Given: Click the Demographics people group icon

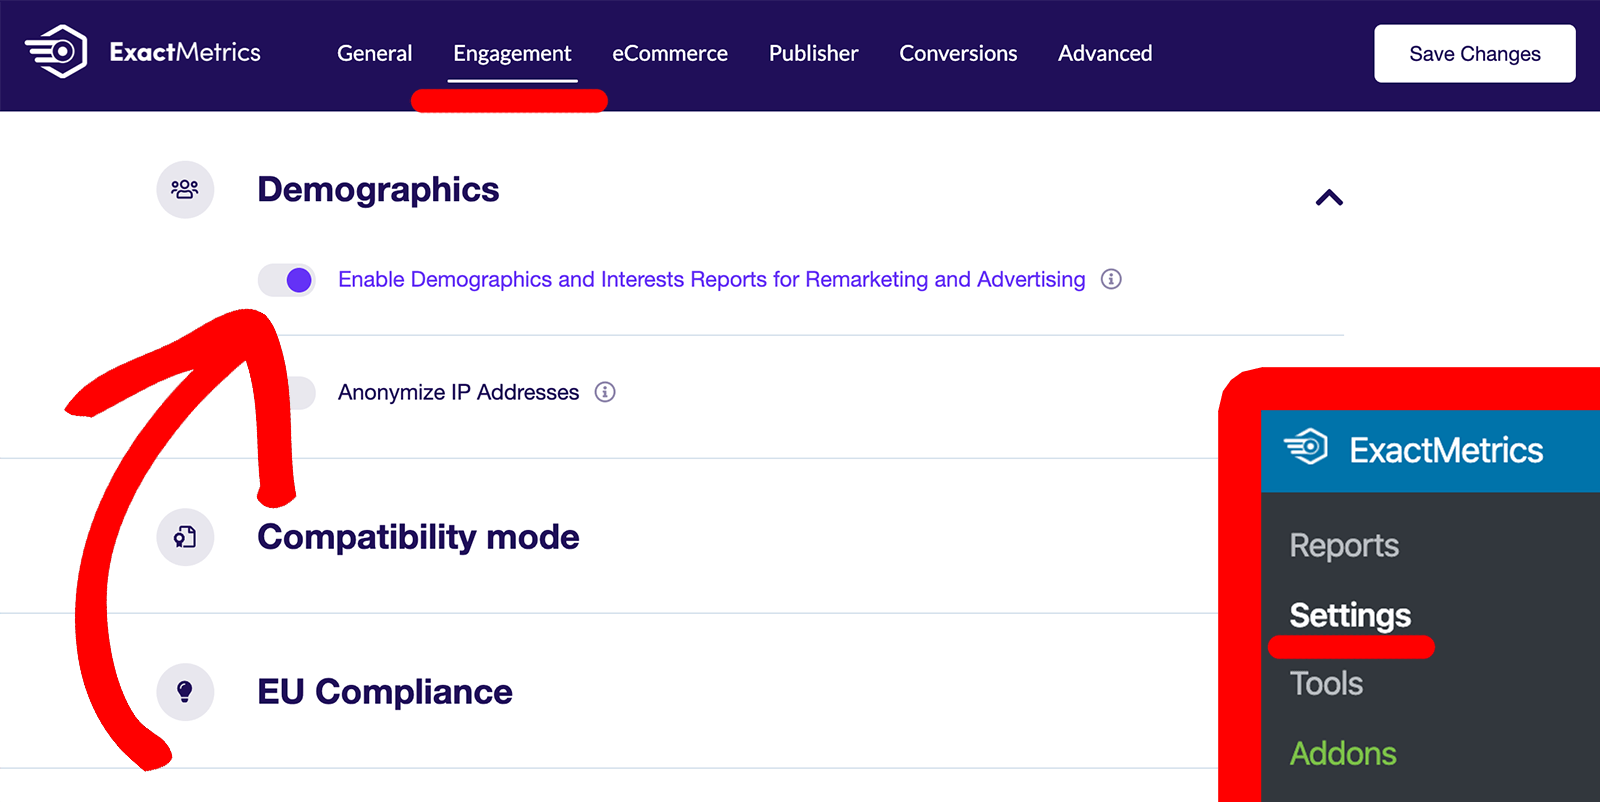Looking at the screenshot, I should point(185,189).
